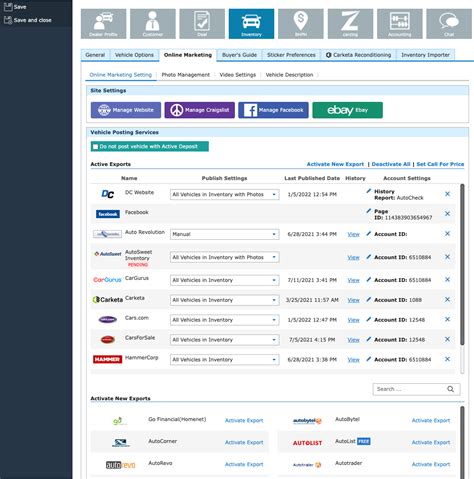This screenshot has width=474, height=479.
Task: Click Activate New Export link
Action: click(x=335, y=164)
